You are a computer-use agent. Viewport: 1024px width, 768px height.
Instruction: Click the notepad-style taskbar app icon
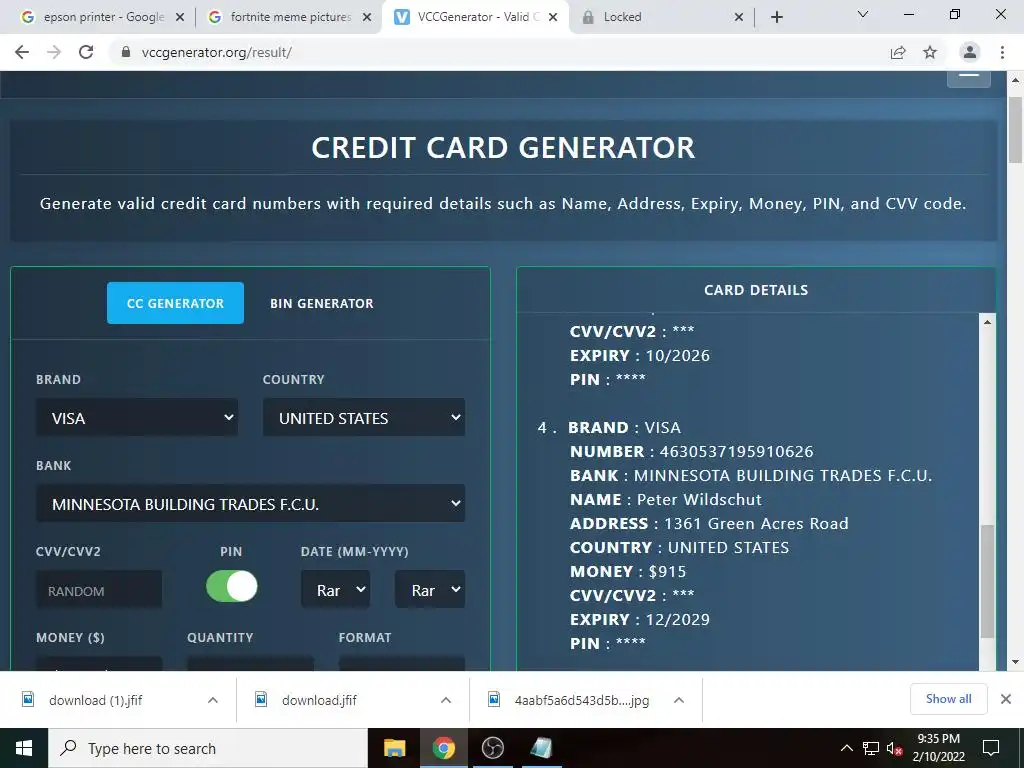coord(541,748)
